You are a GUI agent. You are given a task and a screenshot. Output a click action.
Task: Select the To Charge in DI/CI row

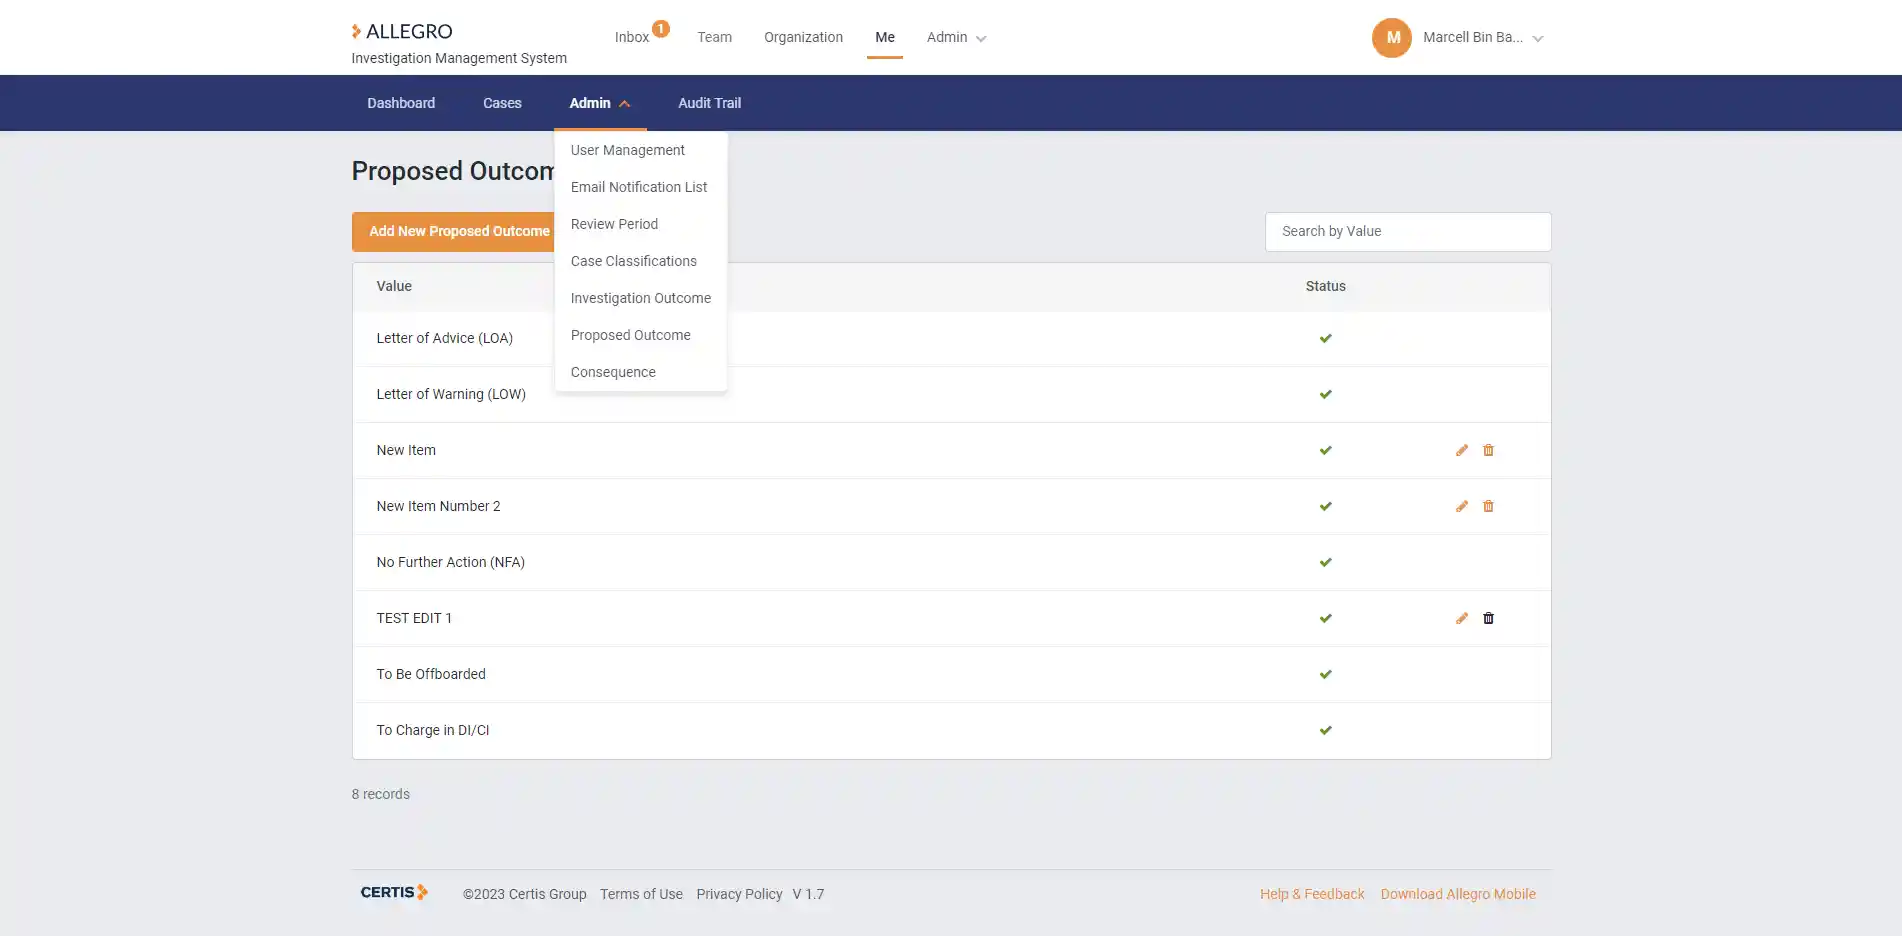(951, 730)
